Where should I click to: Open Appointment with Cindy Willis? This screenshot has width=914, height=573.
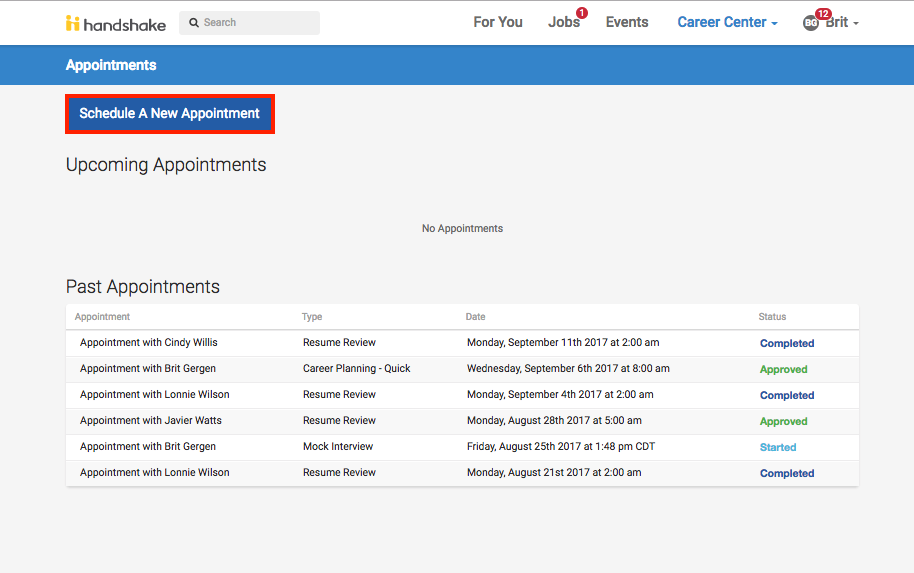coord(149,343)
